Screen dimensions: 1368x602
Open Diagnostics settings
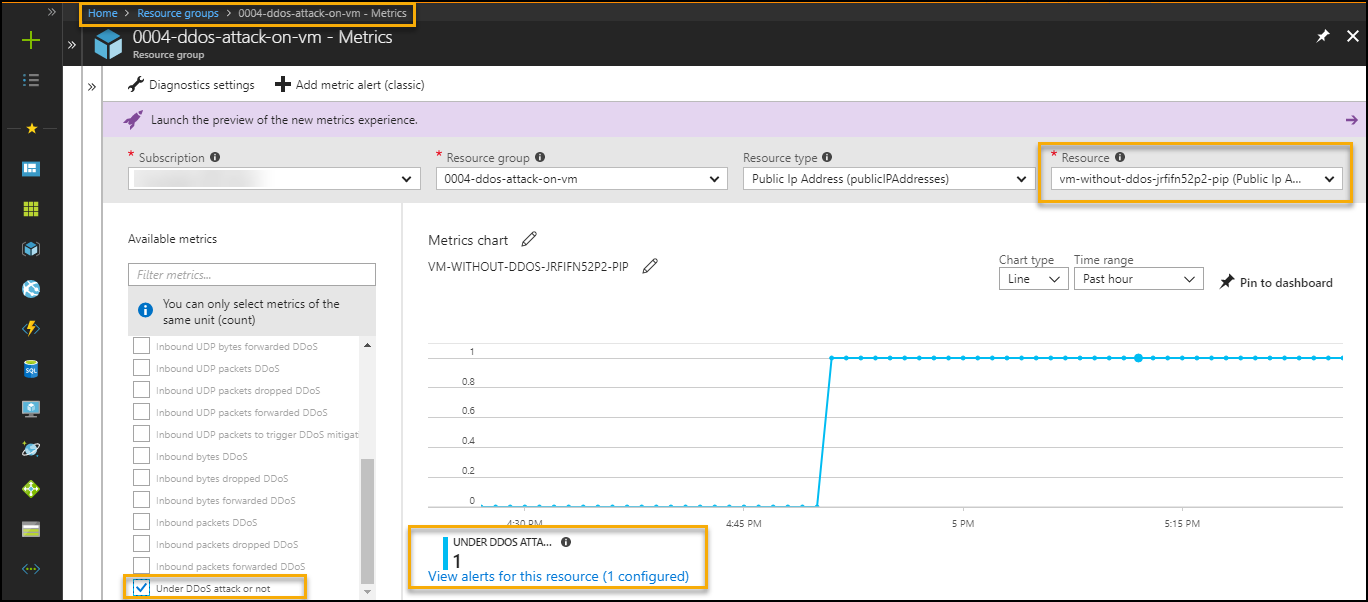[191, 85]
